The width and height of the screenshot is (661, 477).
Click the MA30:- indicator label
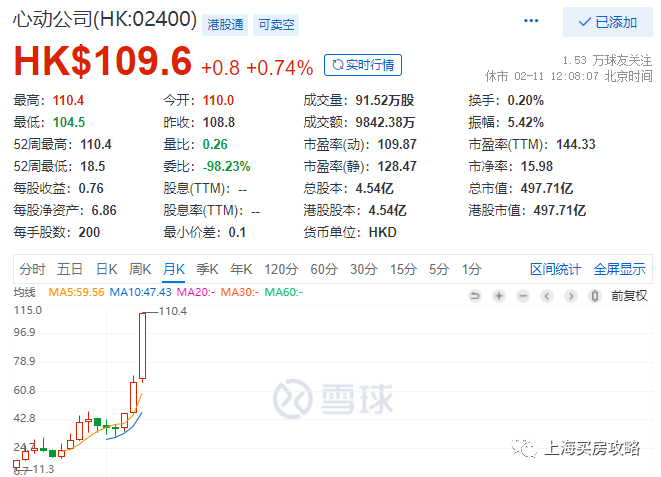coord(239,292)
